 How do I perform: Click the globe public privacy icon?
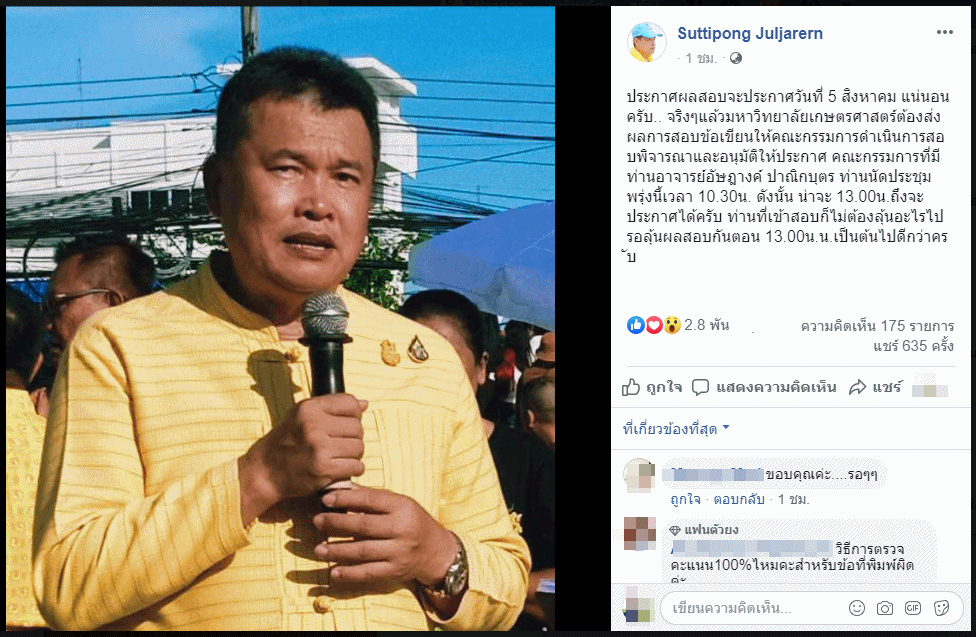pos(736,59)
